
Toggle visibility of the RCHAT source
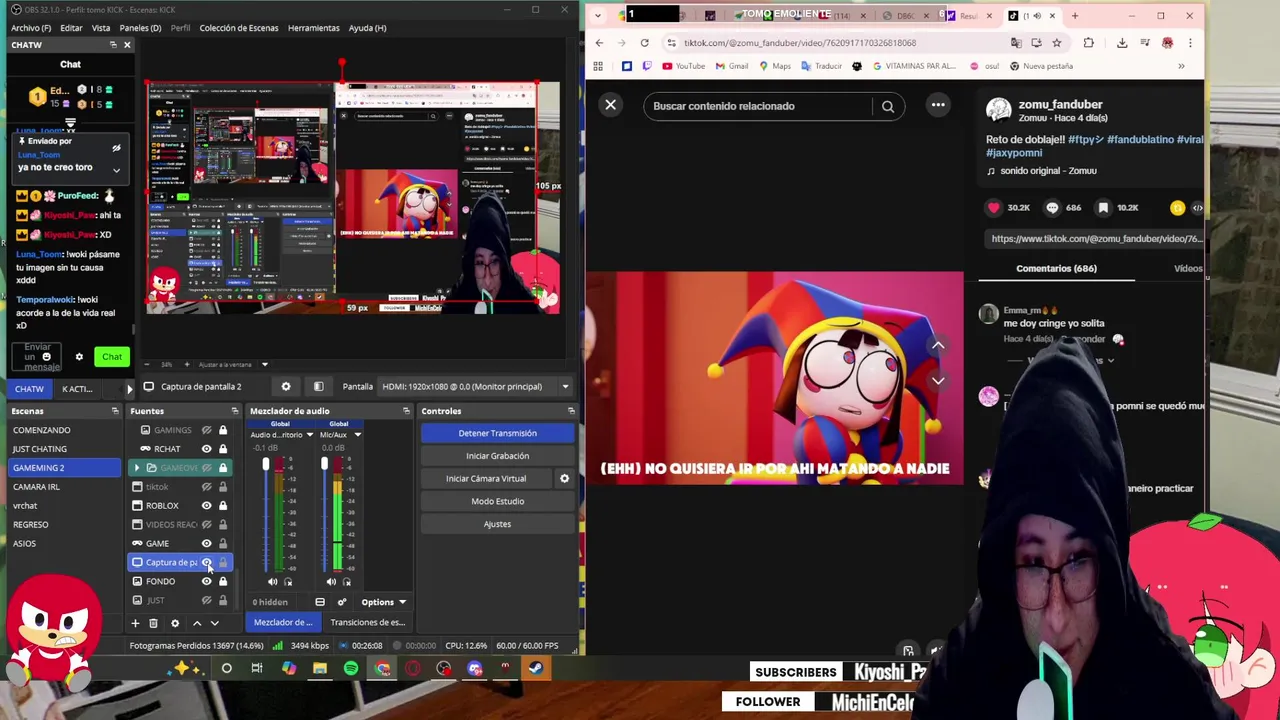pos(207,449)
